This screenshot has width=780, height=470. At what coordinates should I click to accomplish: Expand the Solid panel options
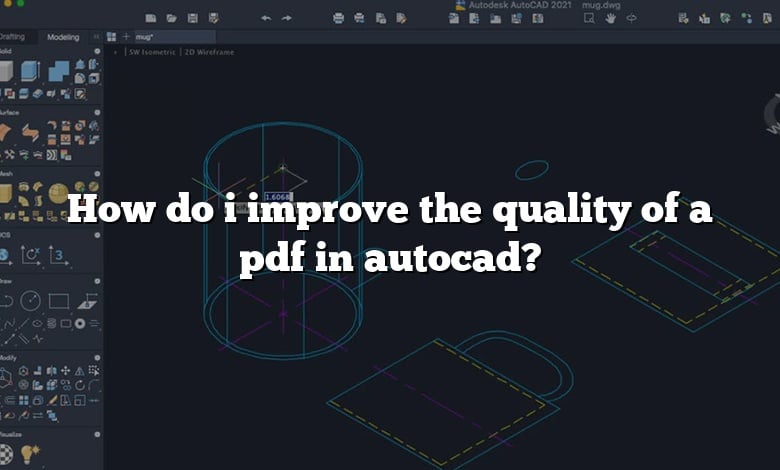coord(97,51)
